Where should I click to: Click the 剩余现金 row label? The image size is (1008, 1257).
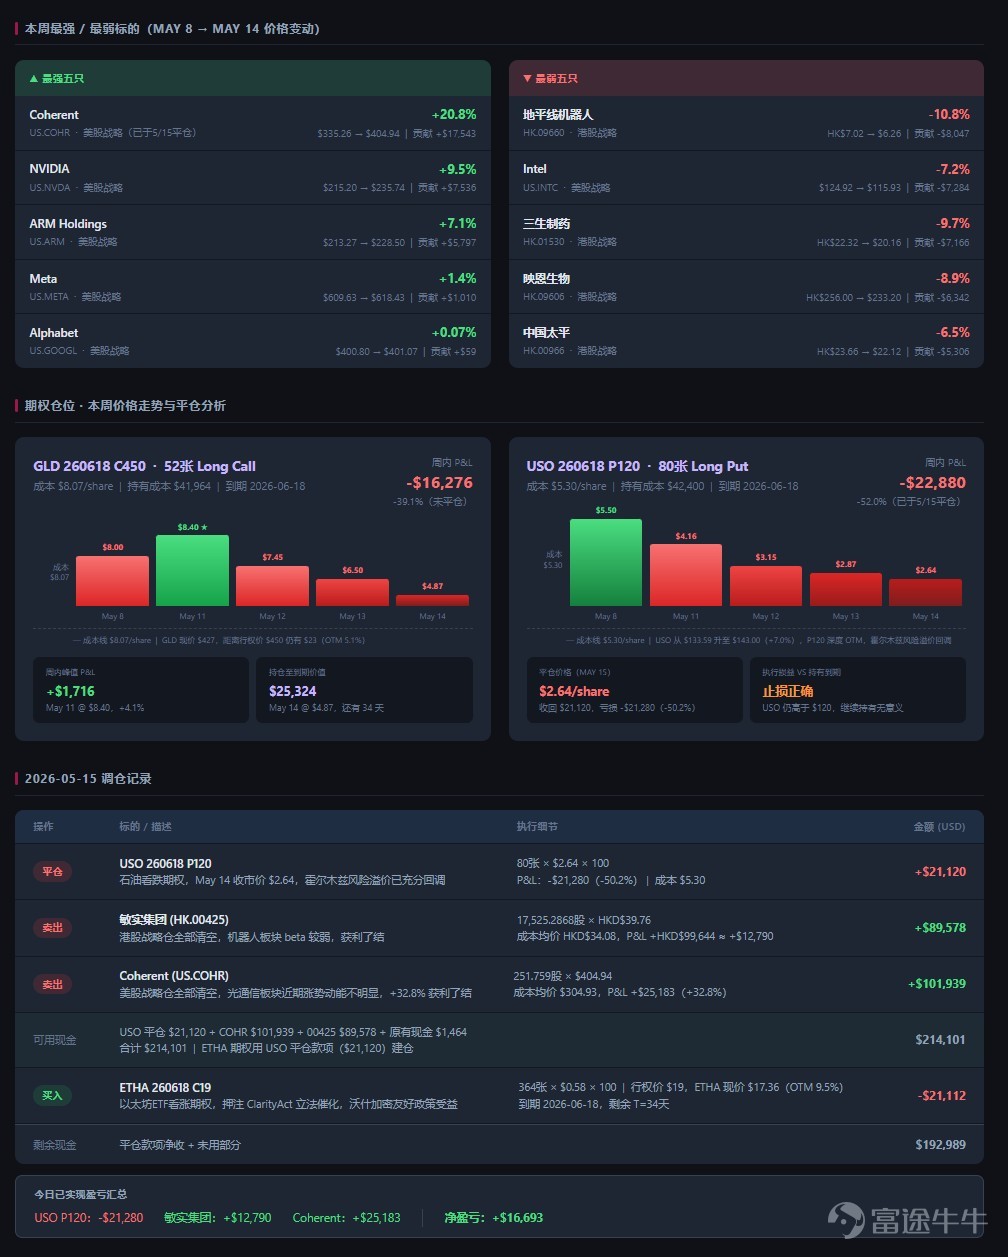(55, 1145)
